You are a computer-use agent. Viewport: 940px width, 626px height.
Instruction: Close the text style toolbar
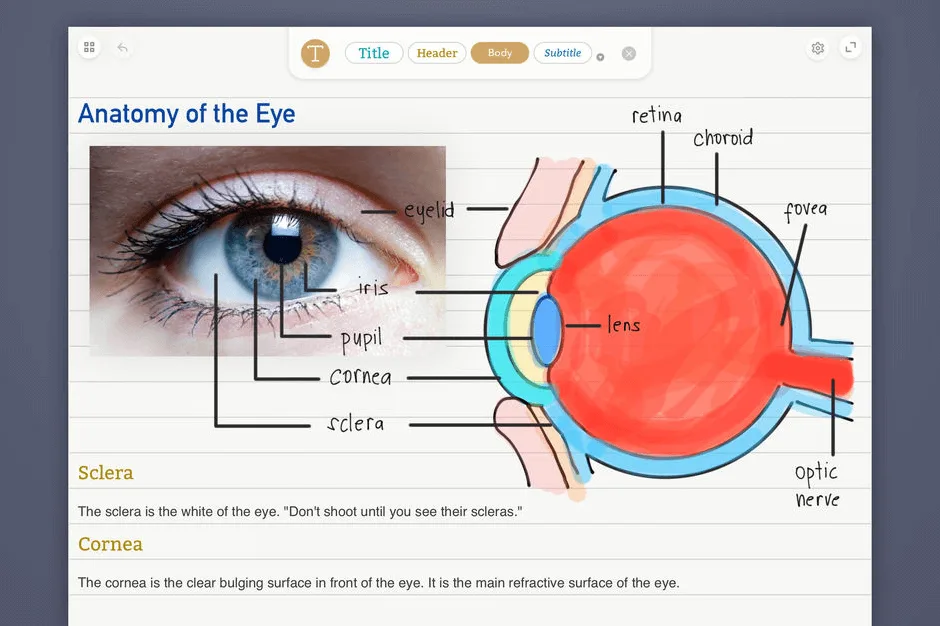(x=629, y=53)
